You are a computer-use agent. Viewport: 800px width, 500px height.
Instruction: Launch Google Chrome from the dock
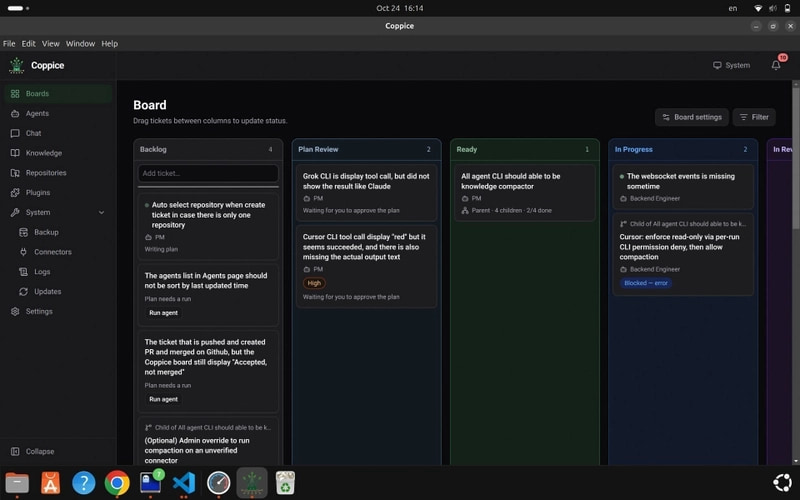click(x=117, y=483)
